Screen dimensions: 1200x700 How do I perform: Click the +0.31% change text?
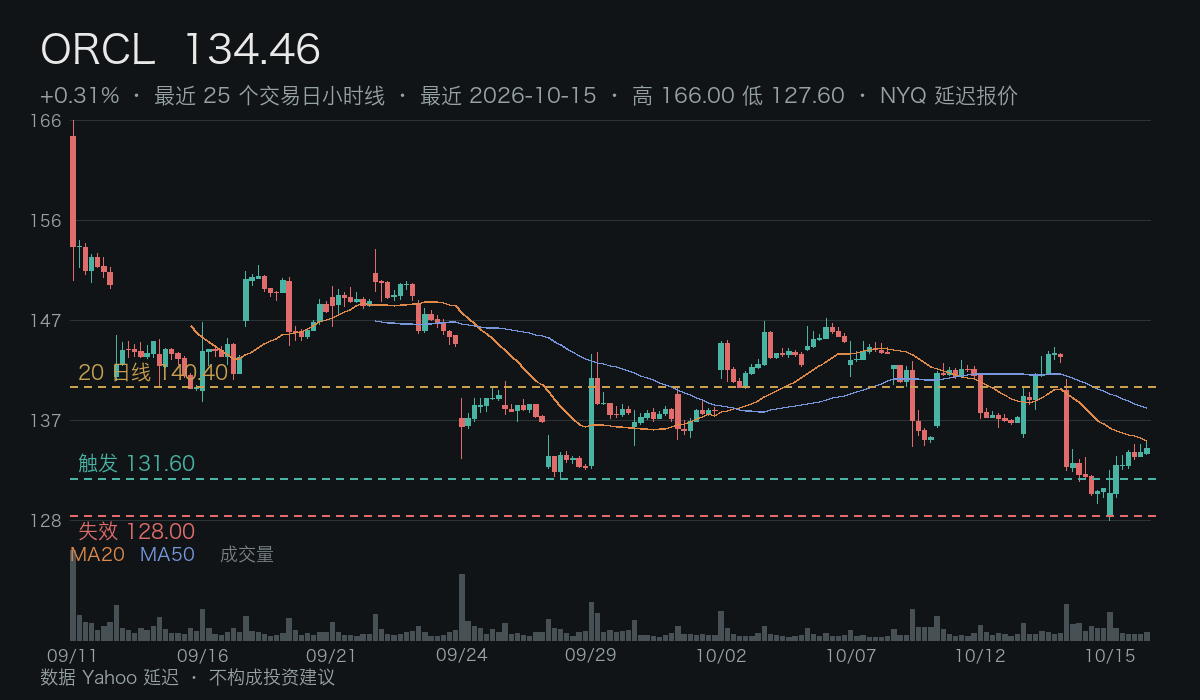click(x=80, y=96)
